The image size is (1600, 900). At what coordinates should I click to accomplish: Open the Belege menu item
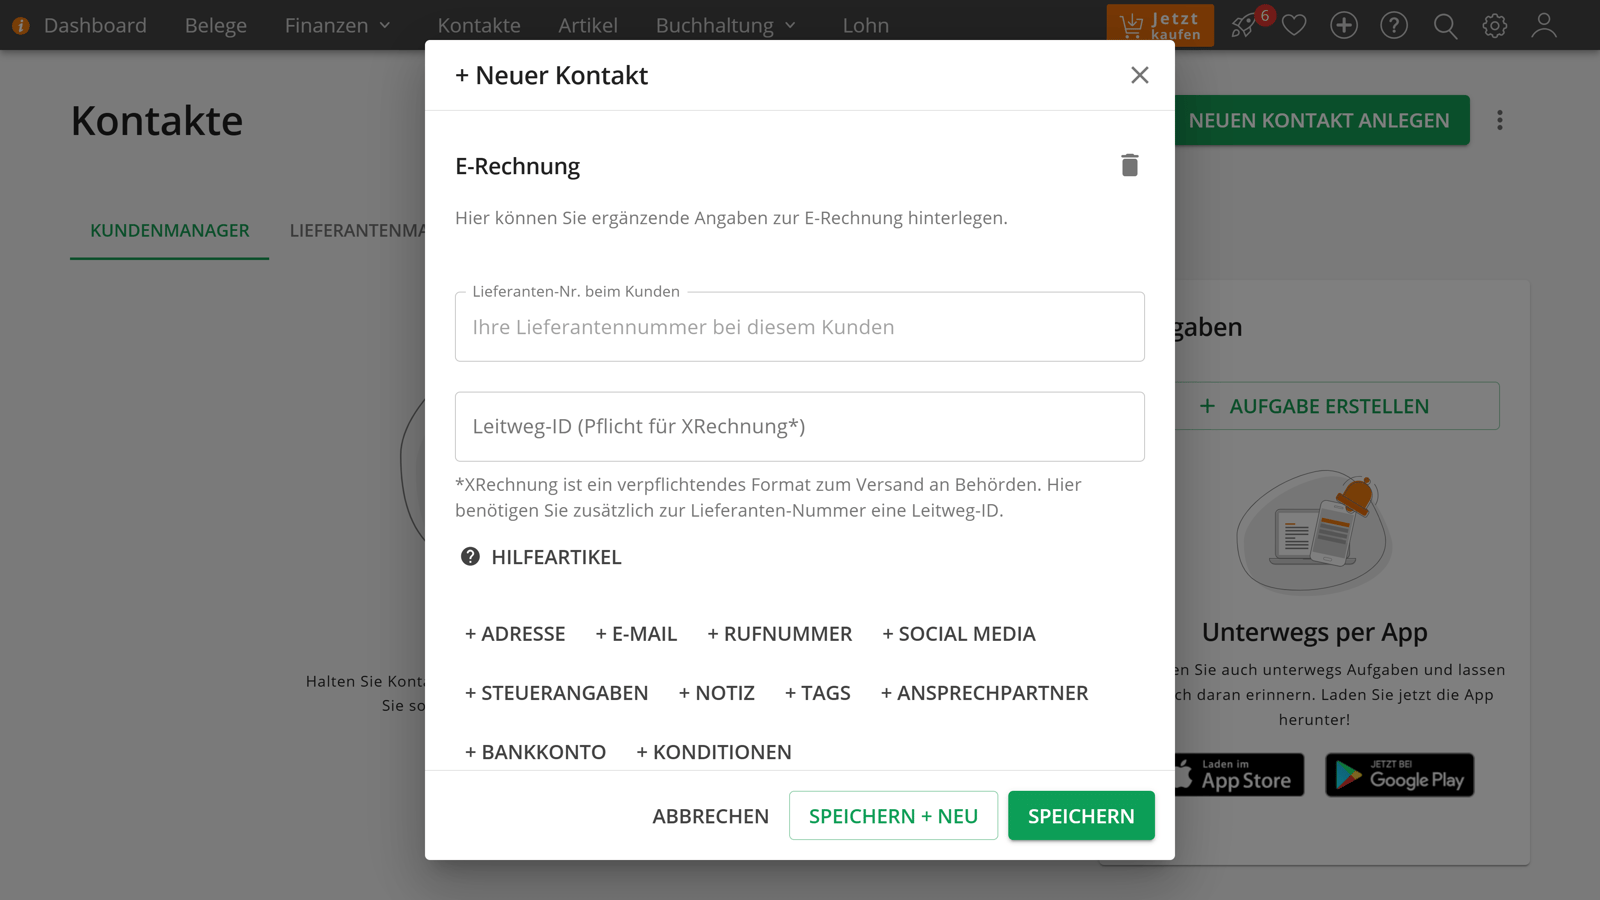pos(215,25)
